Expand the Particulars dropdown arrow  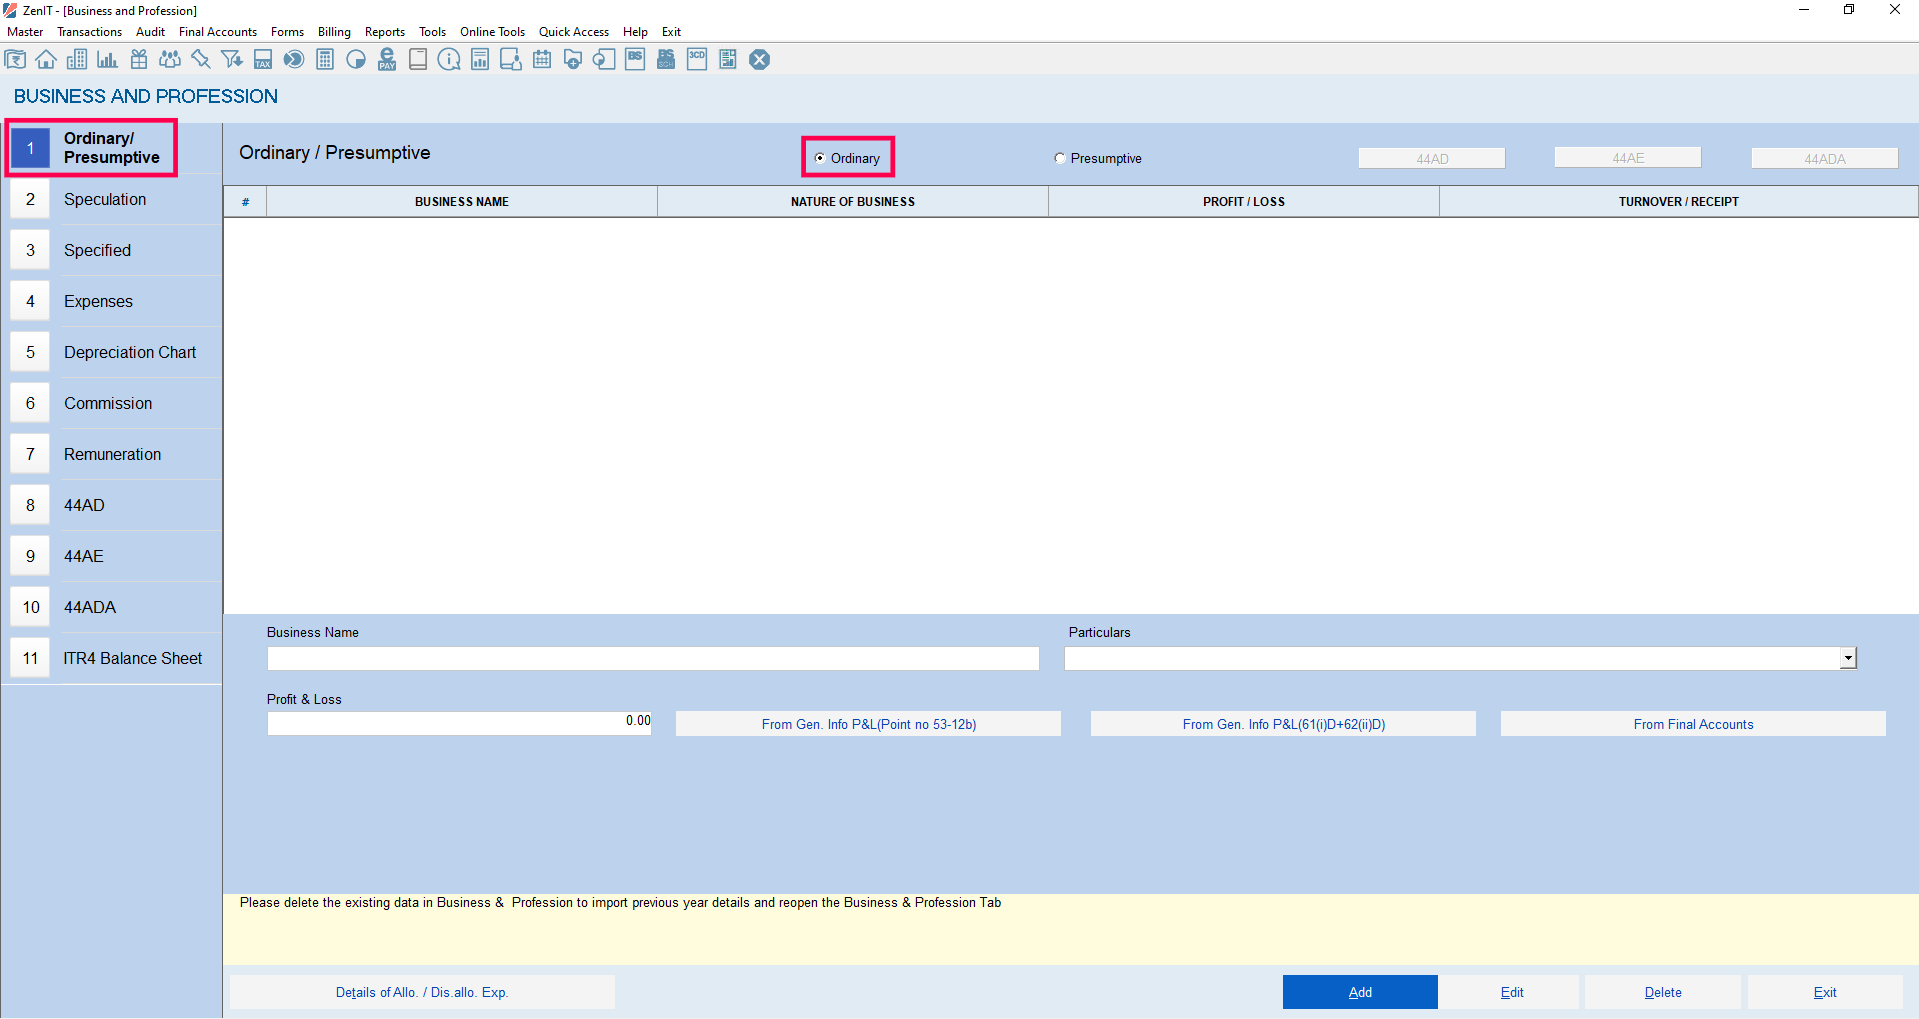1848,658
